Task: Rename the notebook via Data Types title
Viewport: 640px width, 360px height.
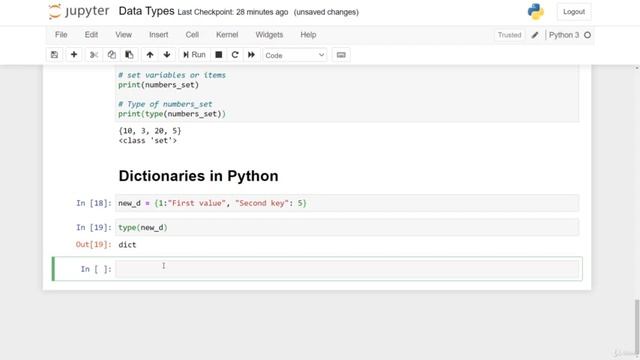Action: (x=146, y=11)
